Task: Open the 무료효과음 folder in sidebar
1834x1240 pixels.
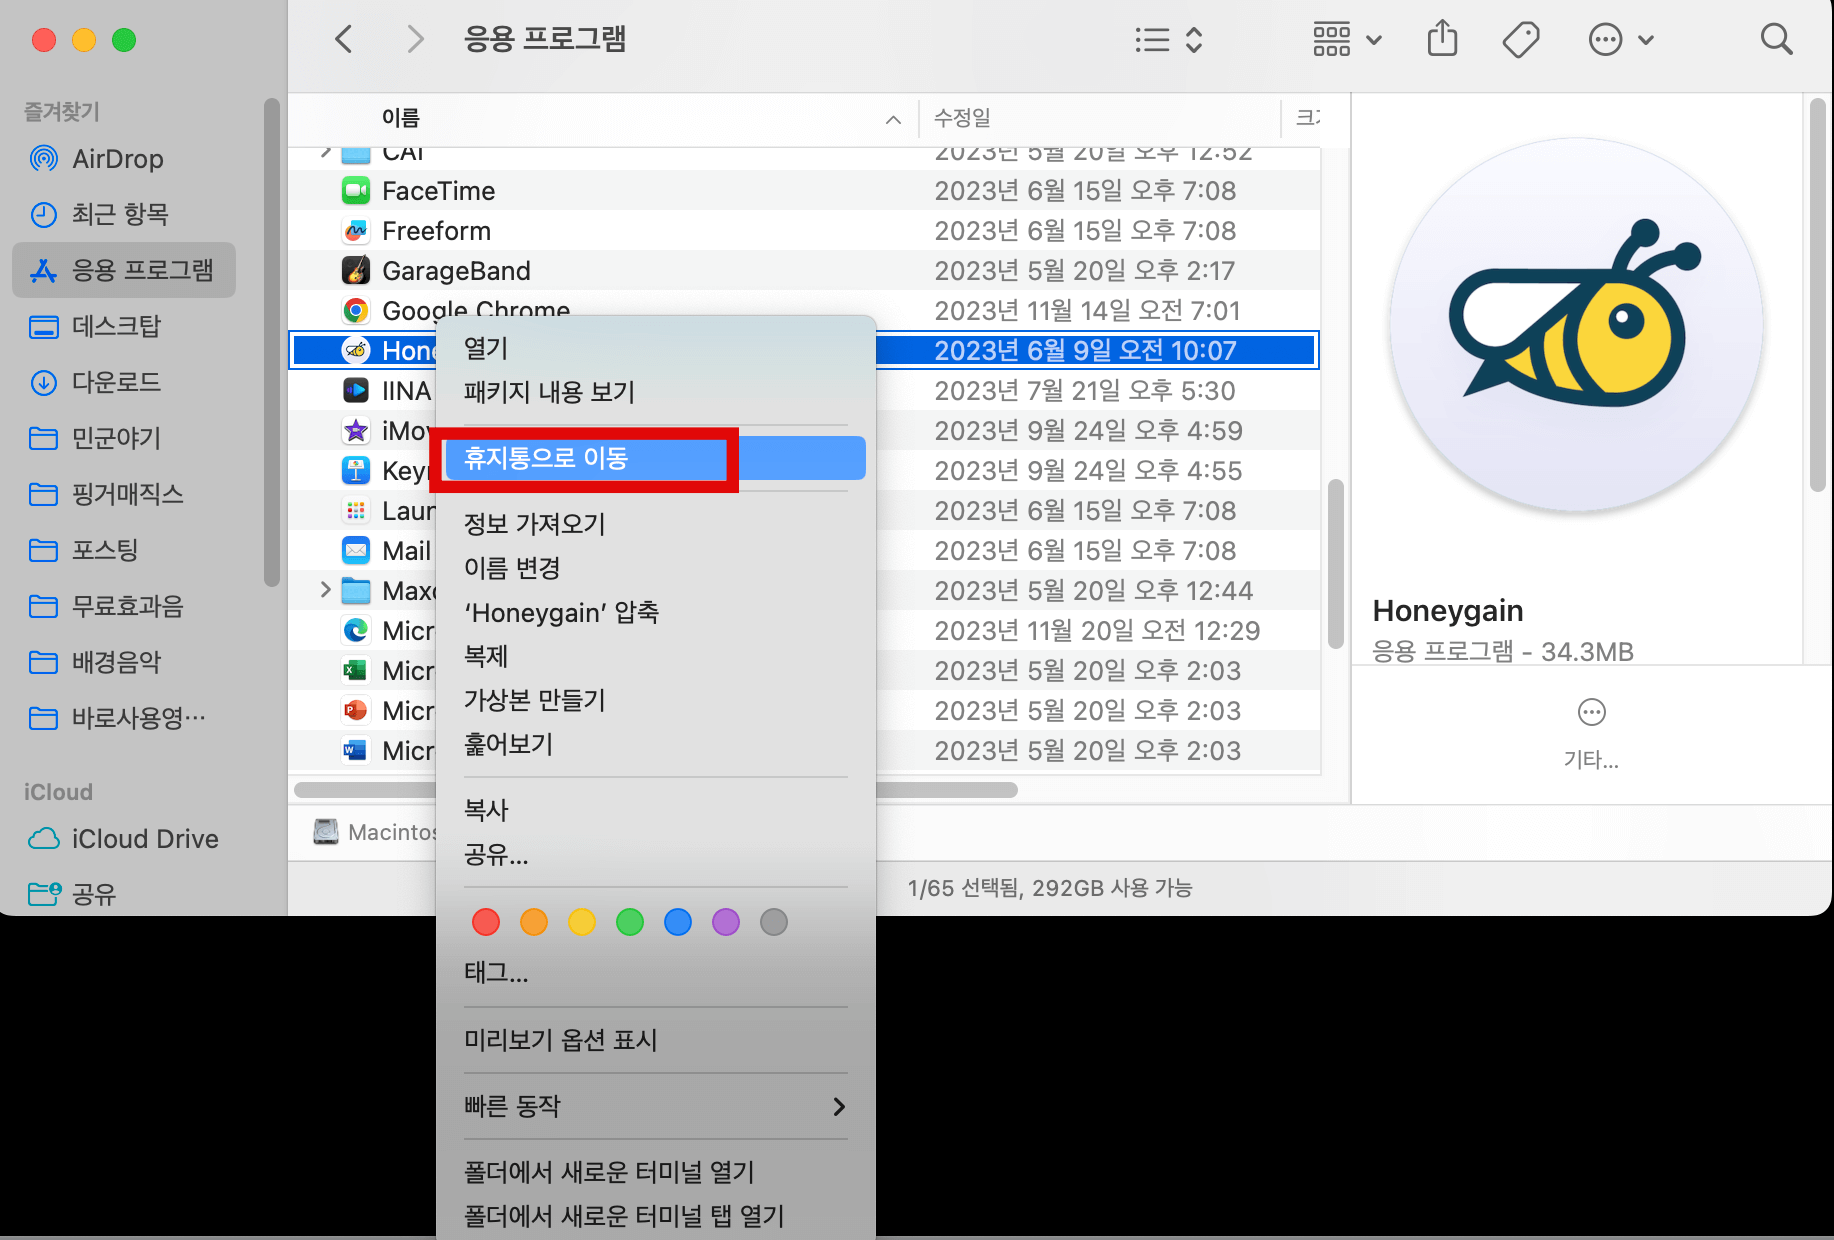Action: (x=124, y=606)
